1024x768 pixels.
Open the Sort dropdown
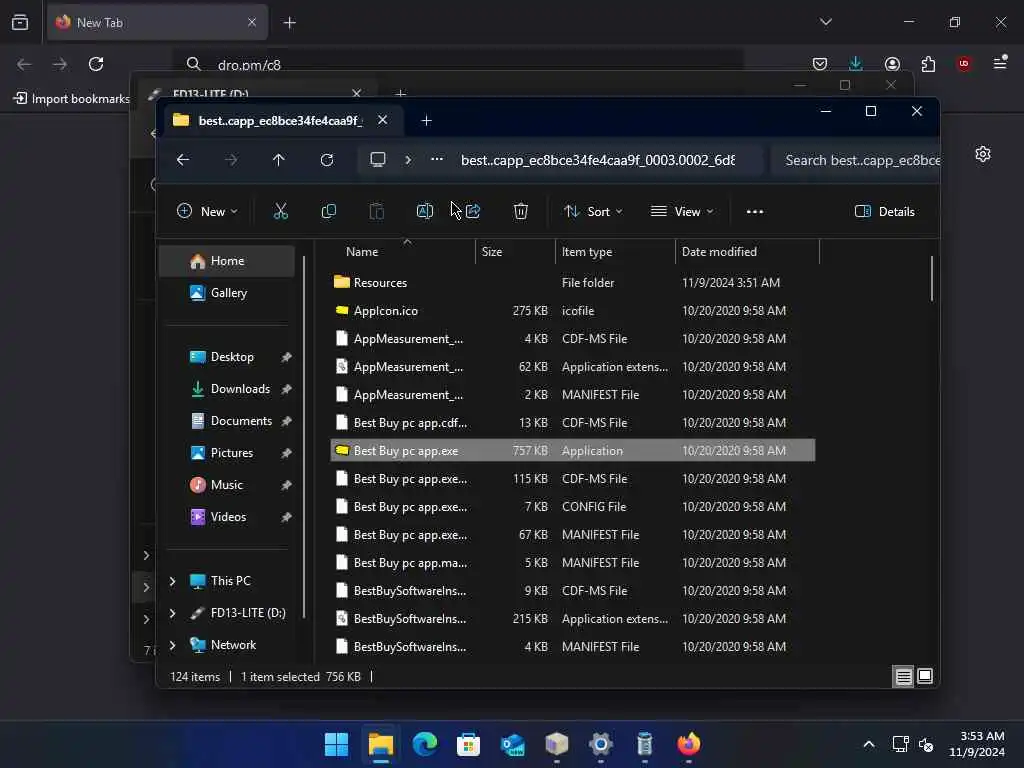tap(594, 211)
